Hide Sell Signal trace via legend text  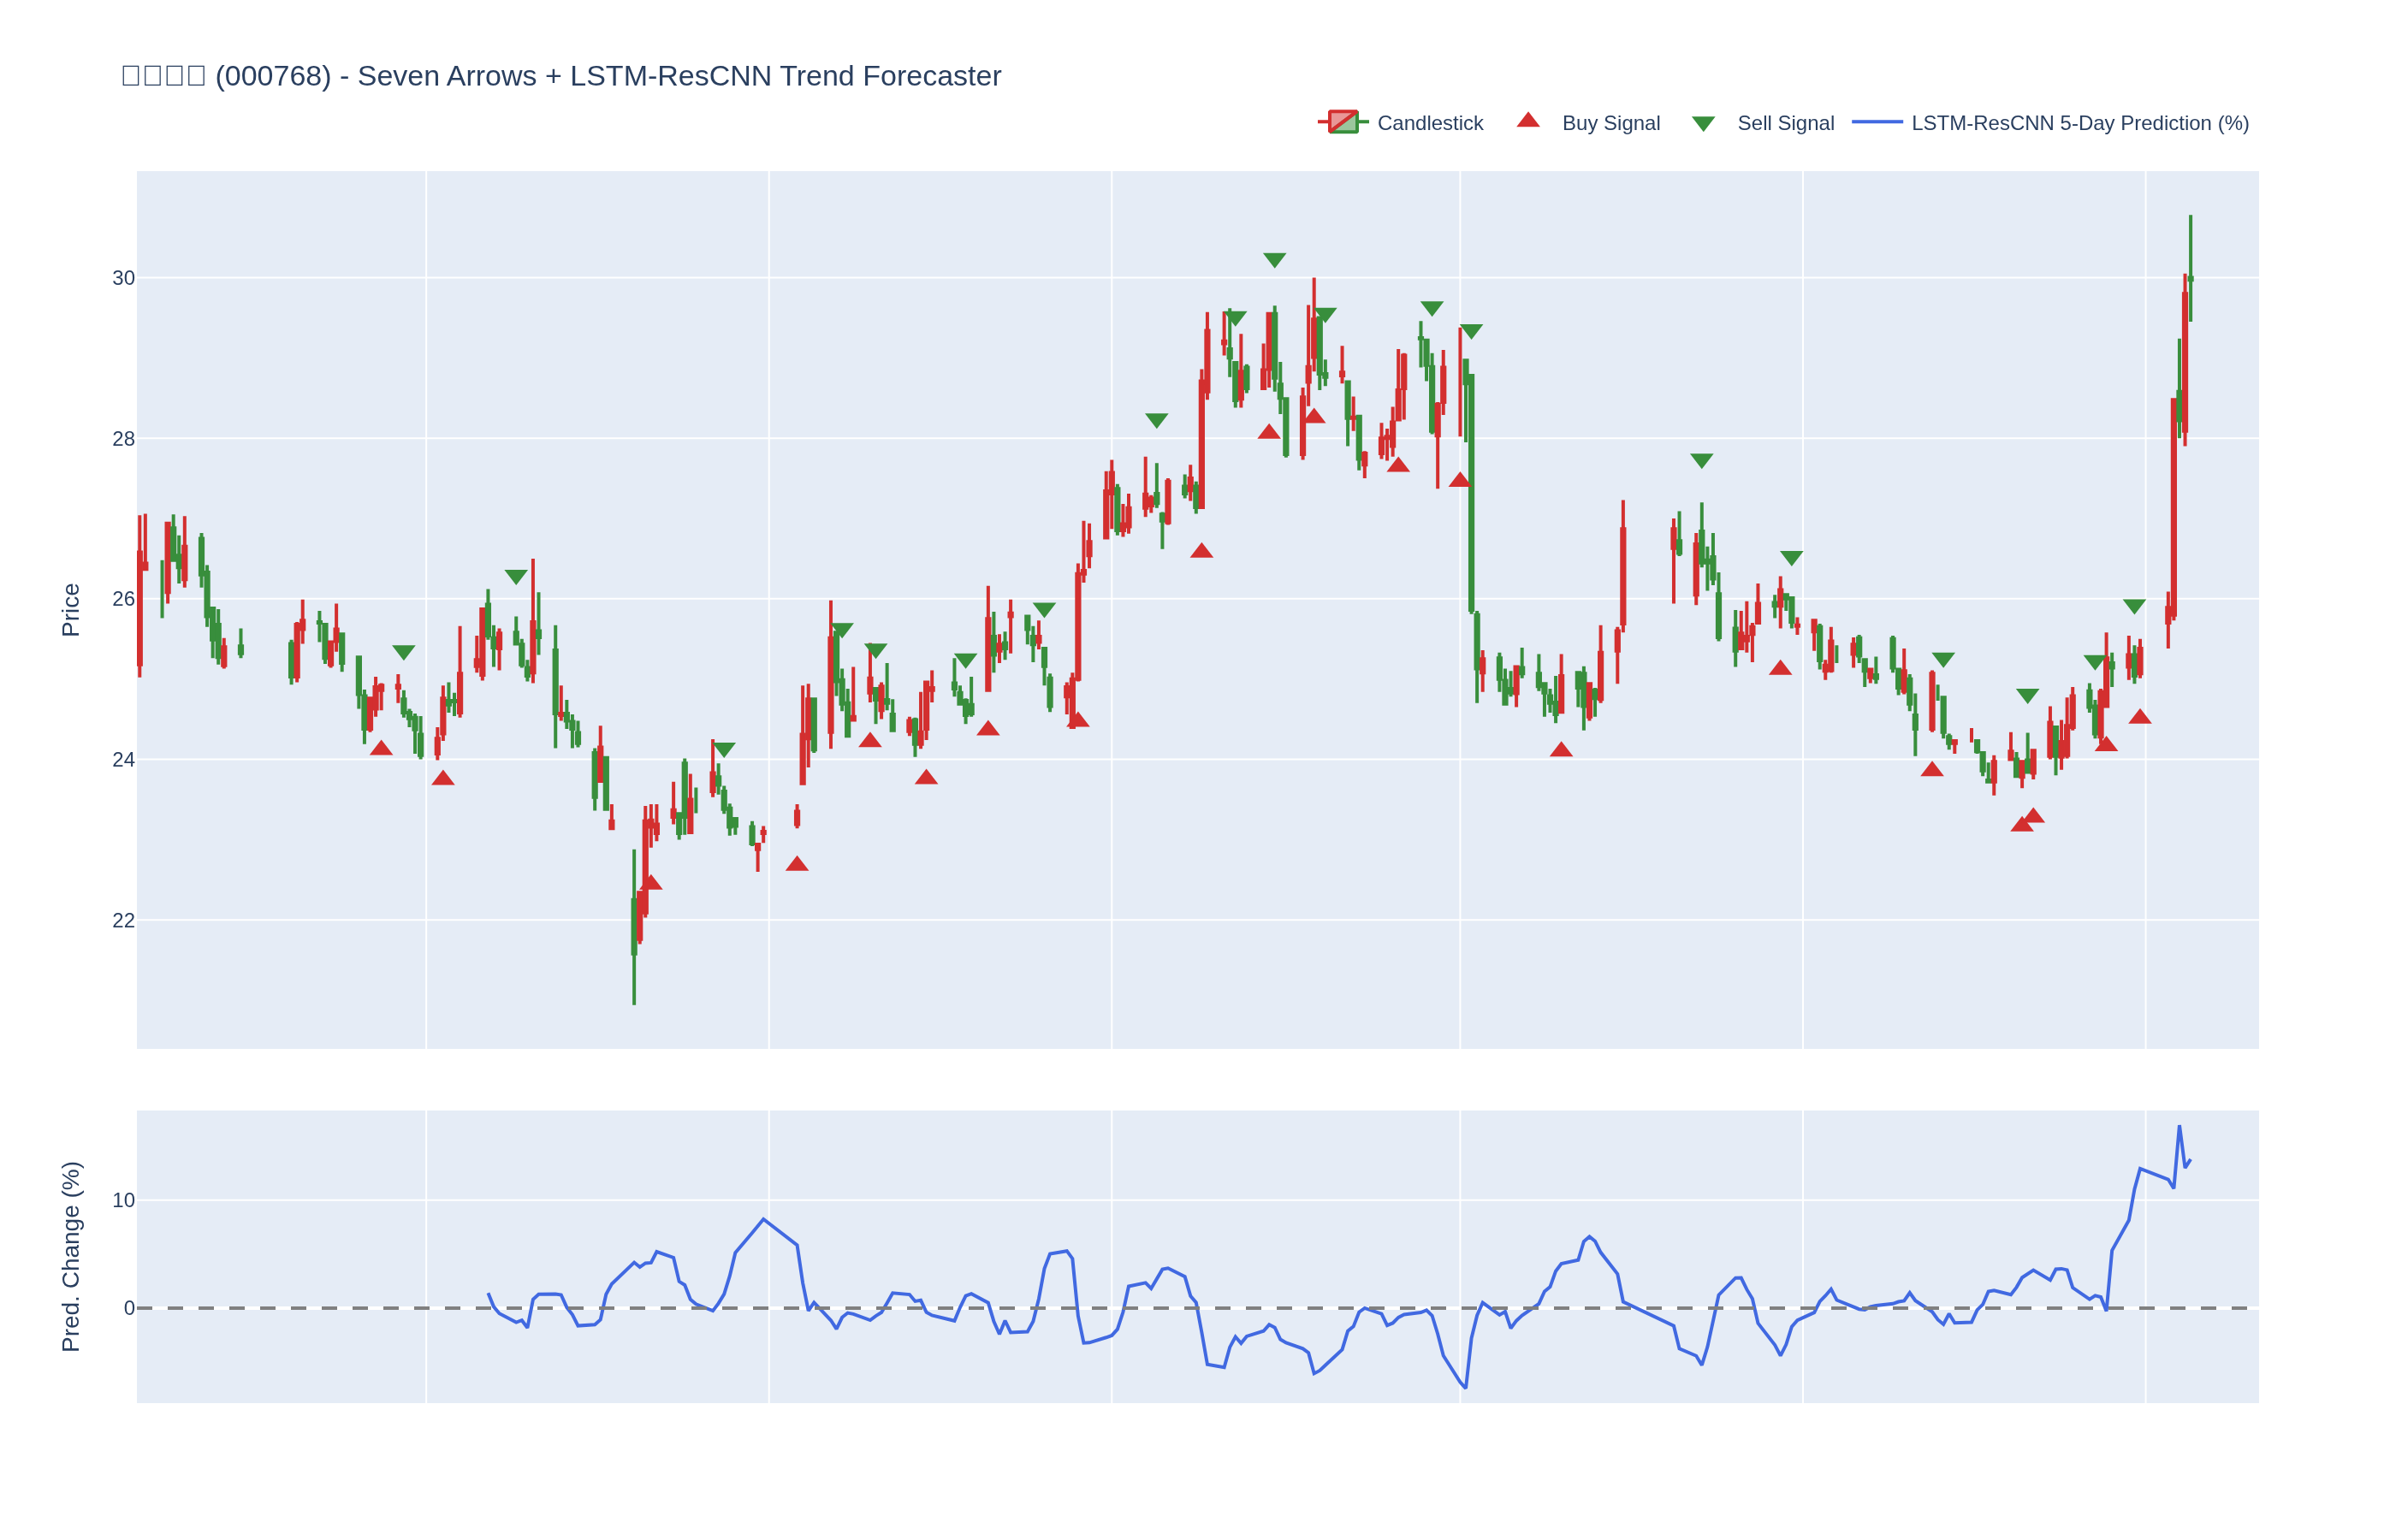click(1785, 123)
